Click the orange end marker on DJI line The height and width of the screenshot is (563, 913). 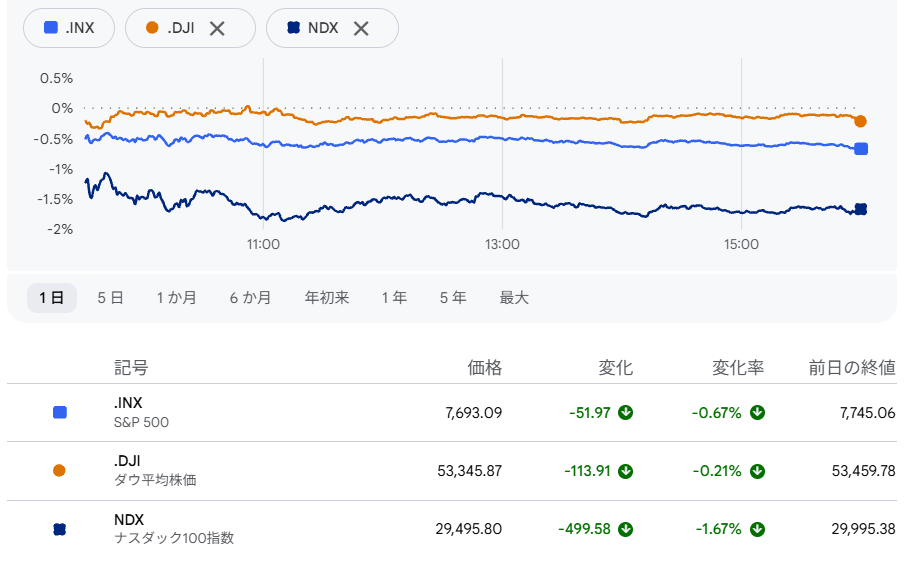click(x=861, y=121)
